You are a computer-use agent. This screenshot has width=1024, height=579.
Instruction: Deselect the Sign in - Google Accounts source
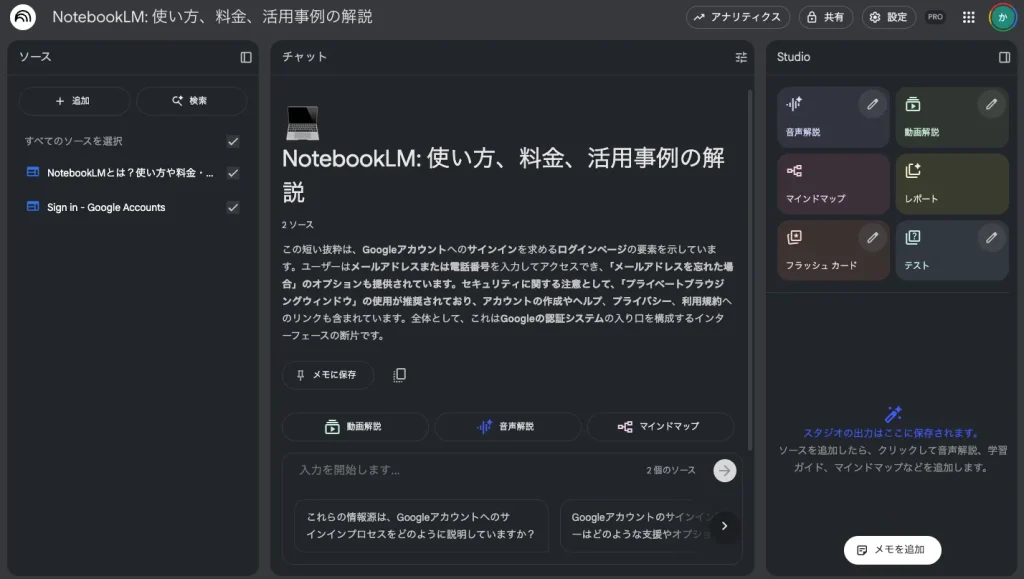click(x=232, y=207)
